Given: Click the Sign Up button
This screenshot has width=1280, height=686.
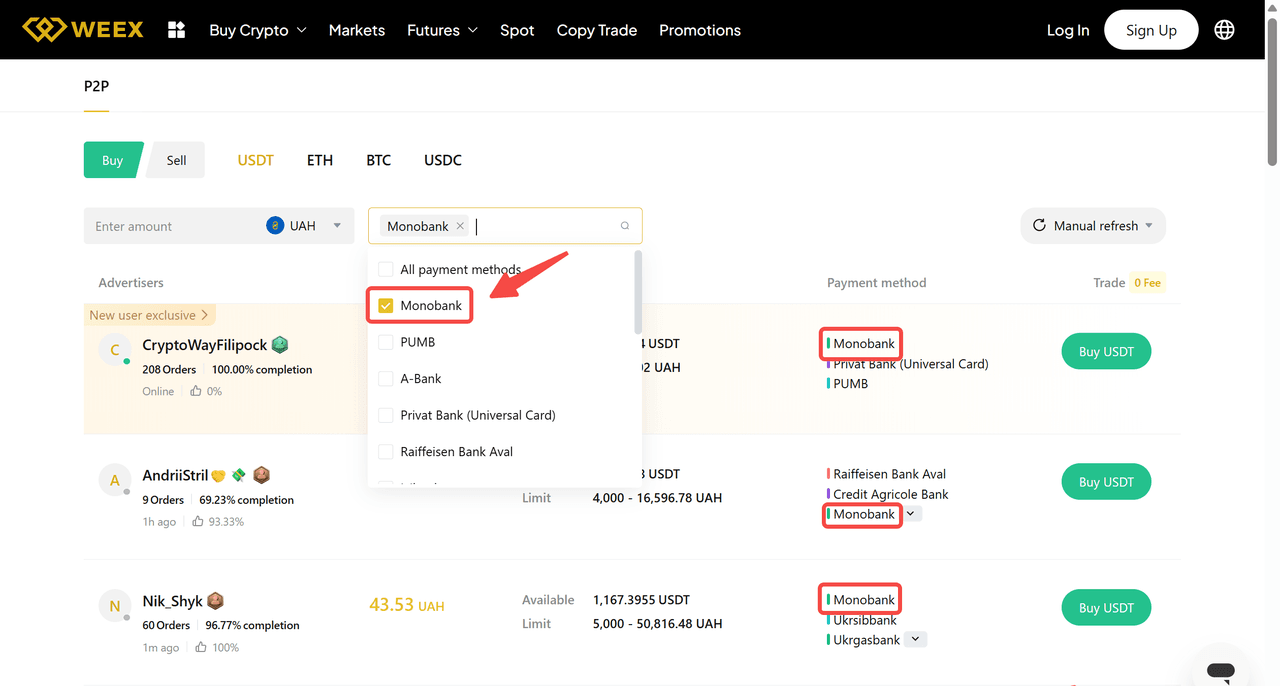Looking at the screenshot, I should coord(1151,30).
